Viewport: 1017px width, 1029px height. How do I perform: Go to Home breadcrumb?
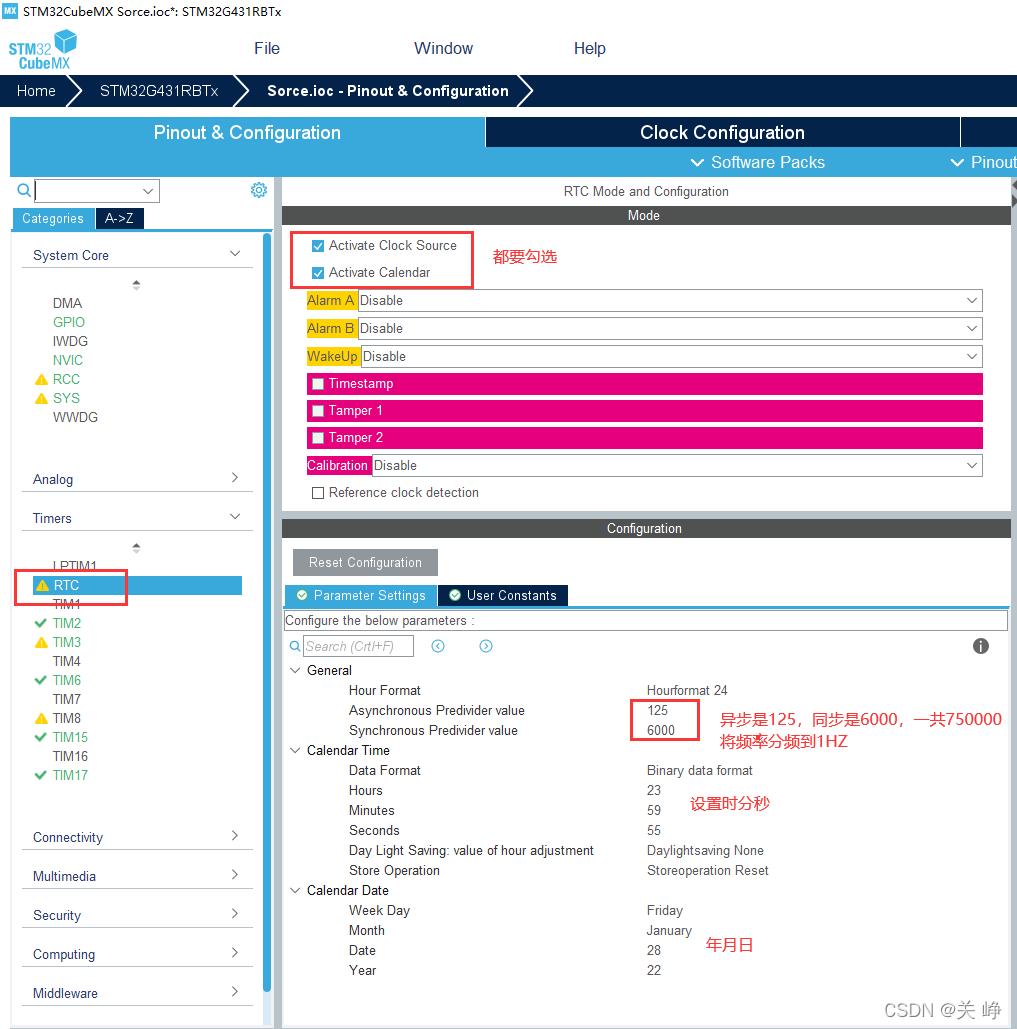pos(36,91)
